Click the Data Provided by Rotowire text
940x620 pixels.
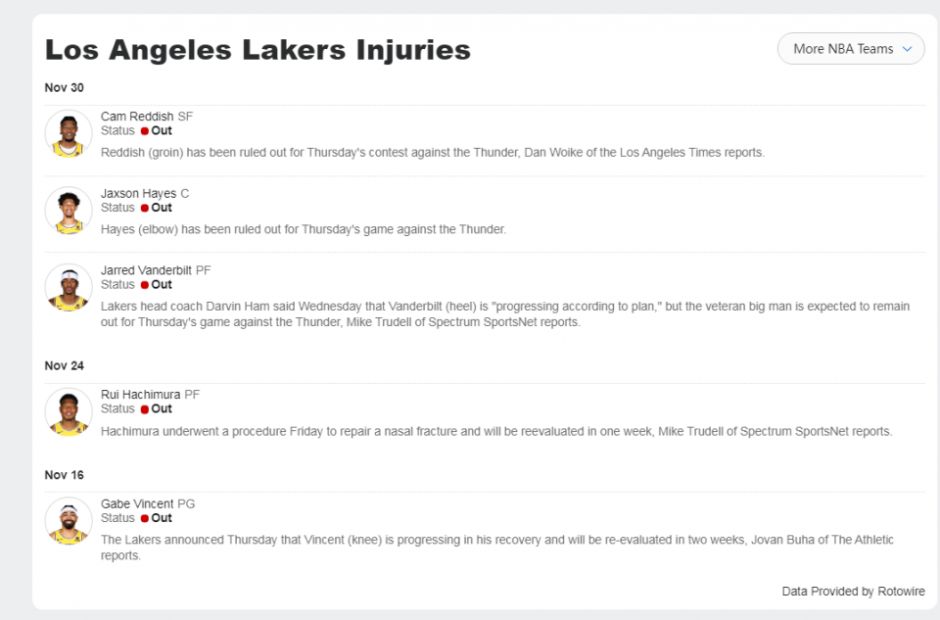[x=853, y=591]
